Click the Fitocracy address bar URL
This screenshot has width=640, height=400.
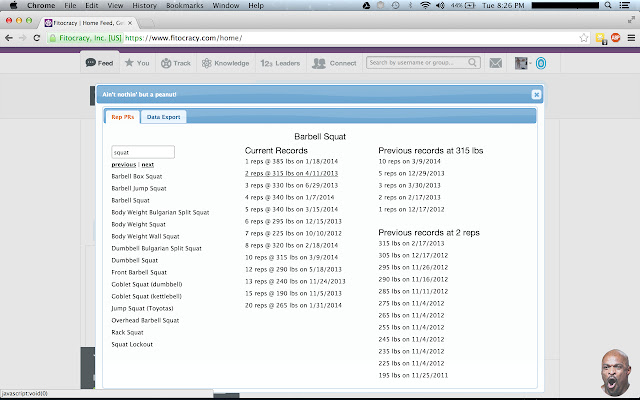tap(184, 38)
